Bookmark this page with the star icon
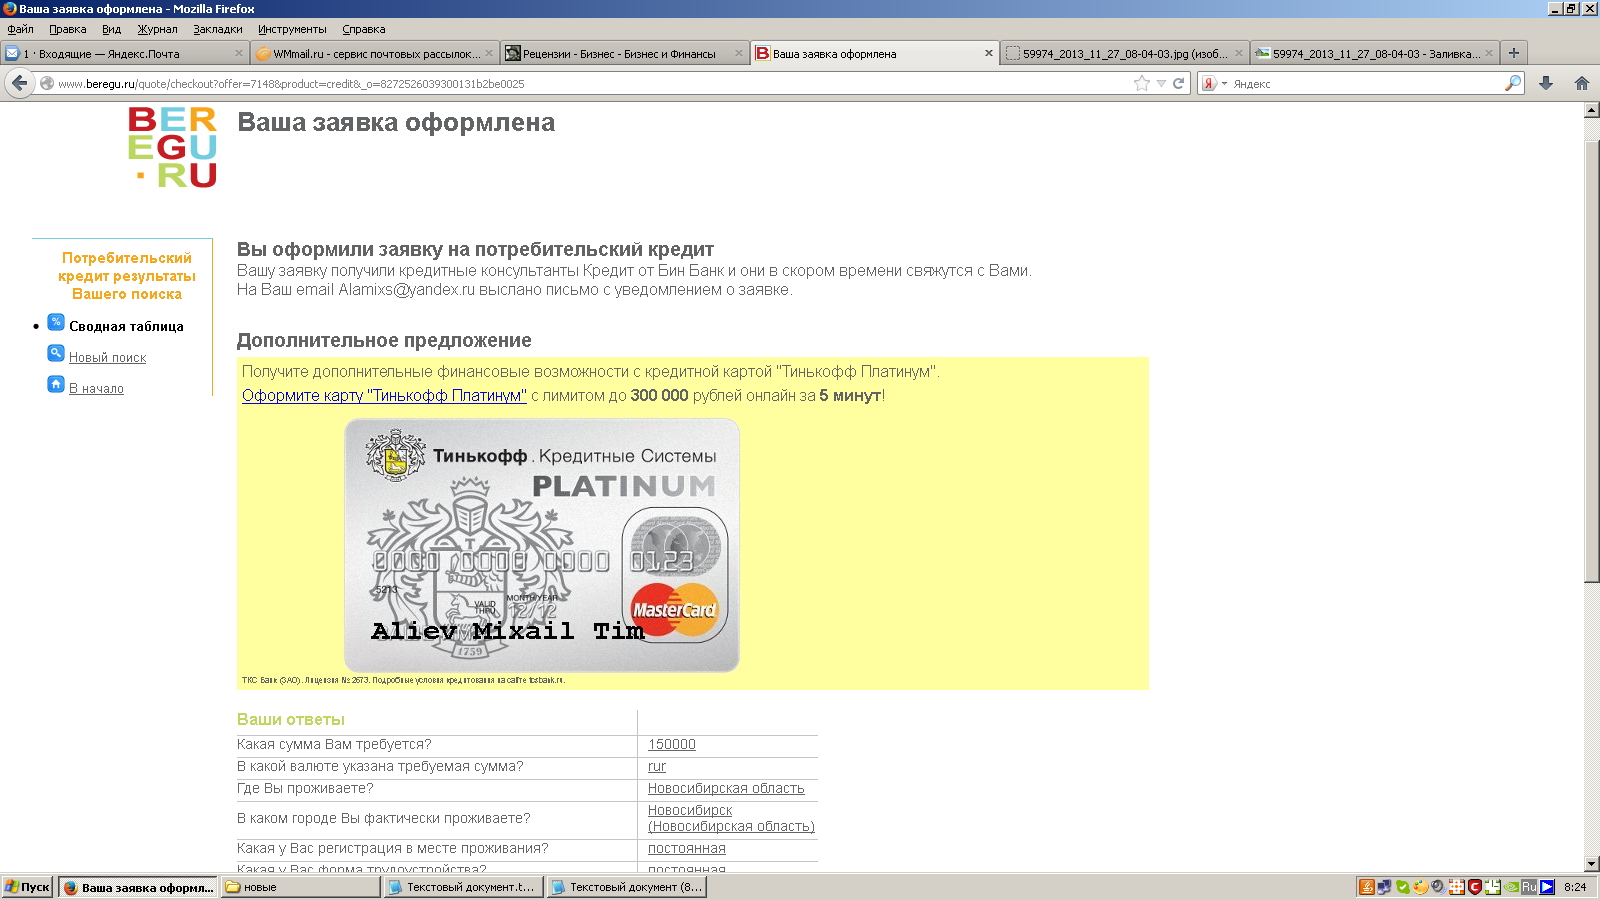The image size is (1600, 900). click(1142, 83)
